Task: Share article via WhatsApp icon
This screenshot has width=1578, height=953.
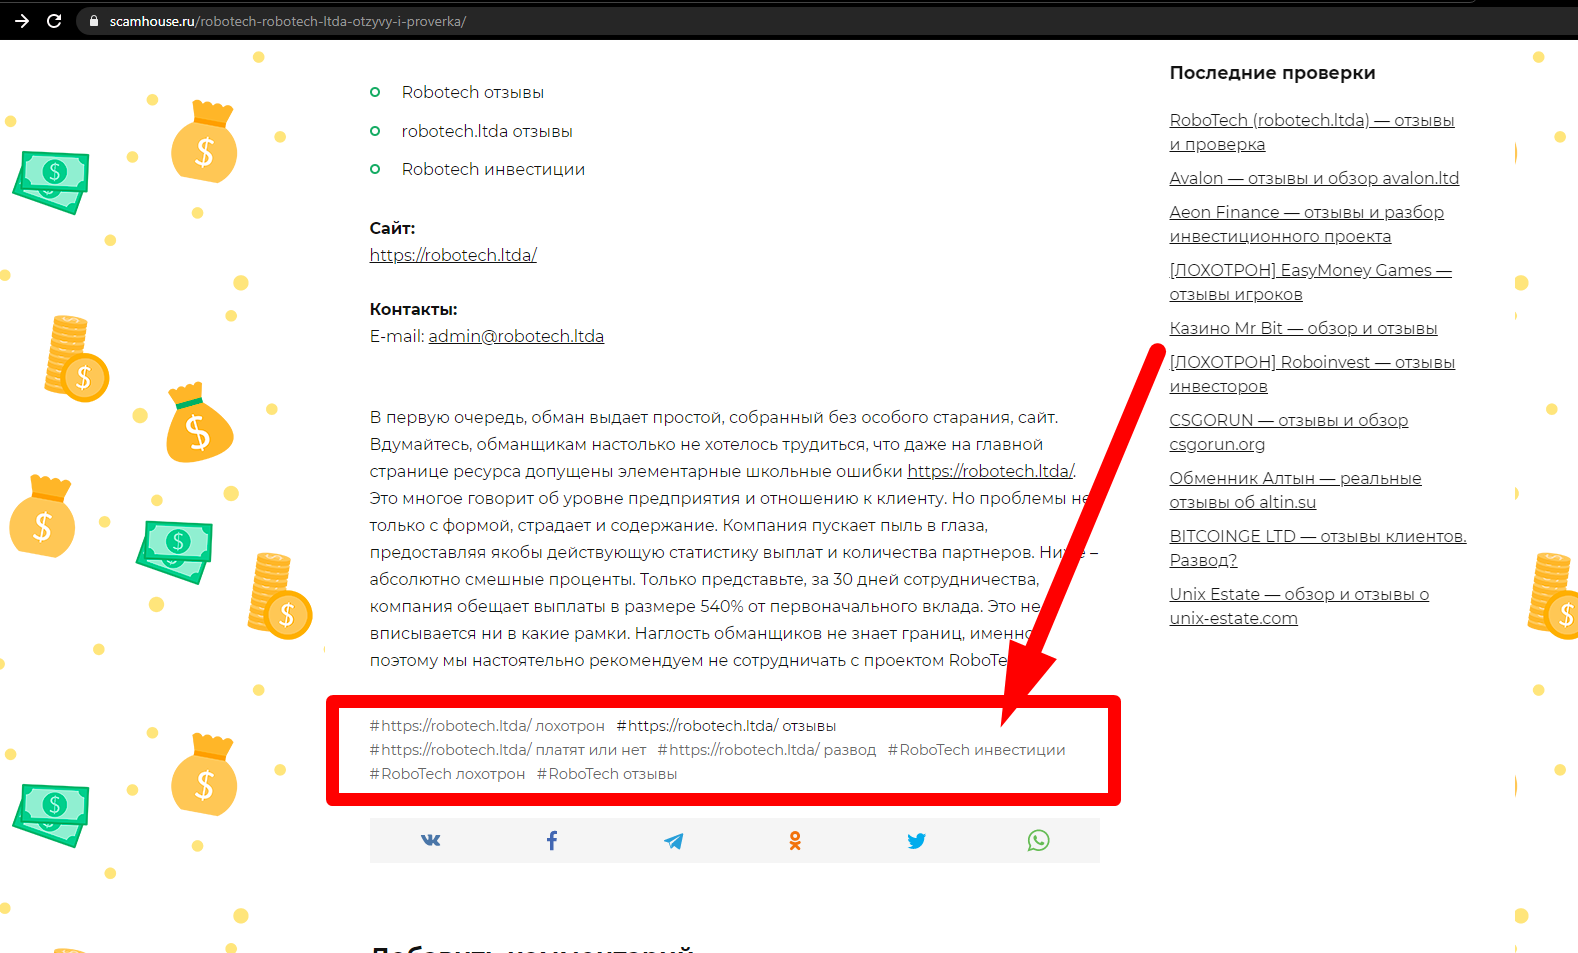Action: click(1038, 840)
